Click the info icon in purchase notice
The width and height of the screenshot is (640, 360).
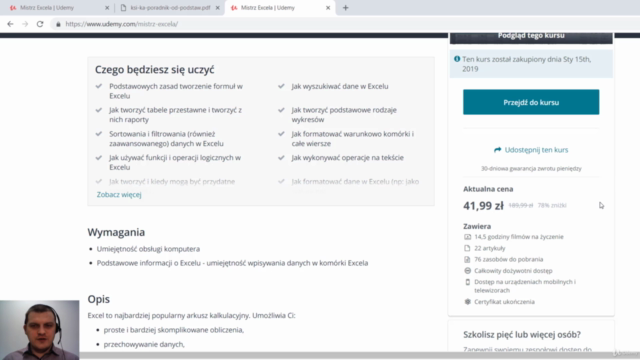pos(457,59)
